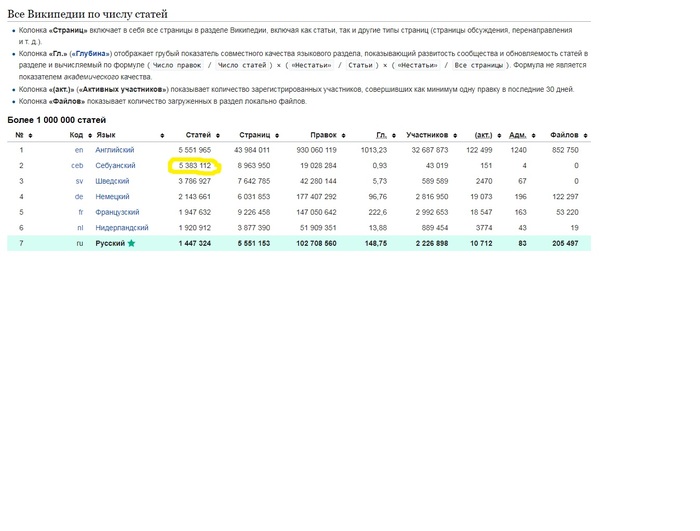The image size is (700, 531).
Task: Click the Шведский language link
Action: [112, 181]
